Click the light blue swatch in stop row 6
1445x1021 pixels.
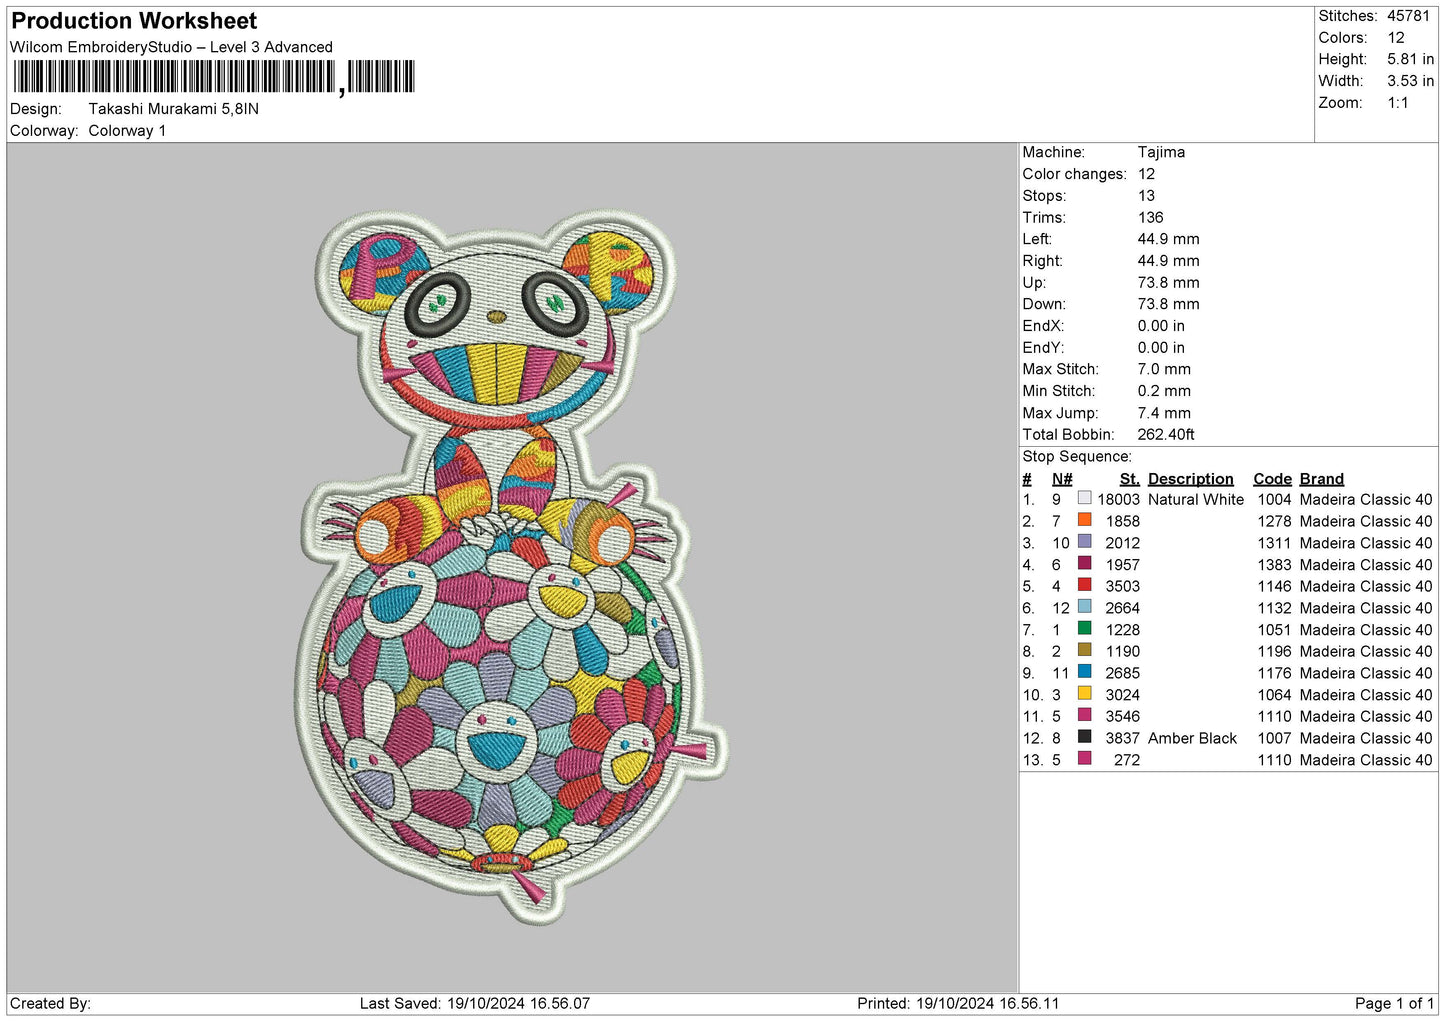pyautogui.click(x=1084, y=607)
